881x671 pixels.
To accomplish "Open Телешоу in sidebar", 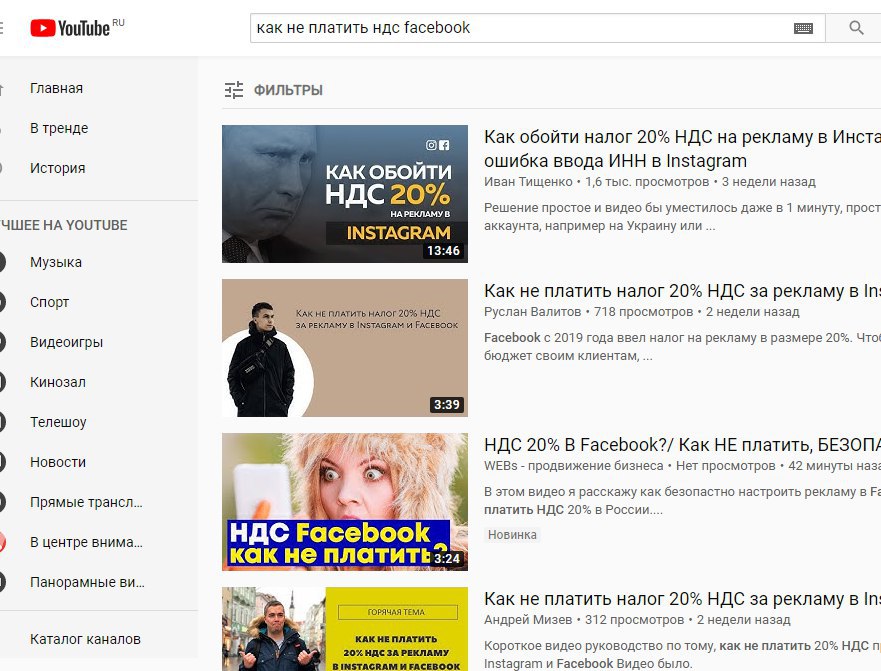I will pyautogui.click(x=58, y=422).
